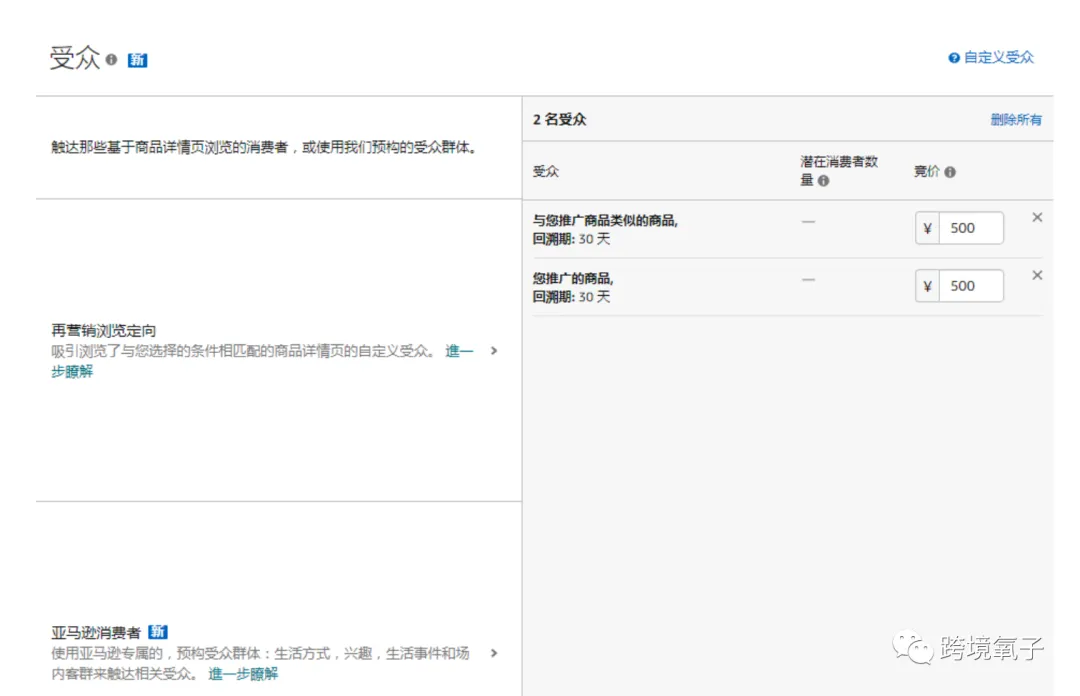Select 再营销浏览定向 heading
The height and width of the screenshot is (696, 1080).
103,331
